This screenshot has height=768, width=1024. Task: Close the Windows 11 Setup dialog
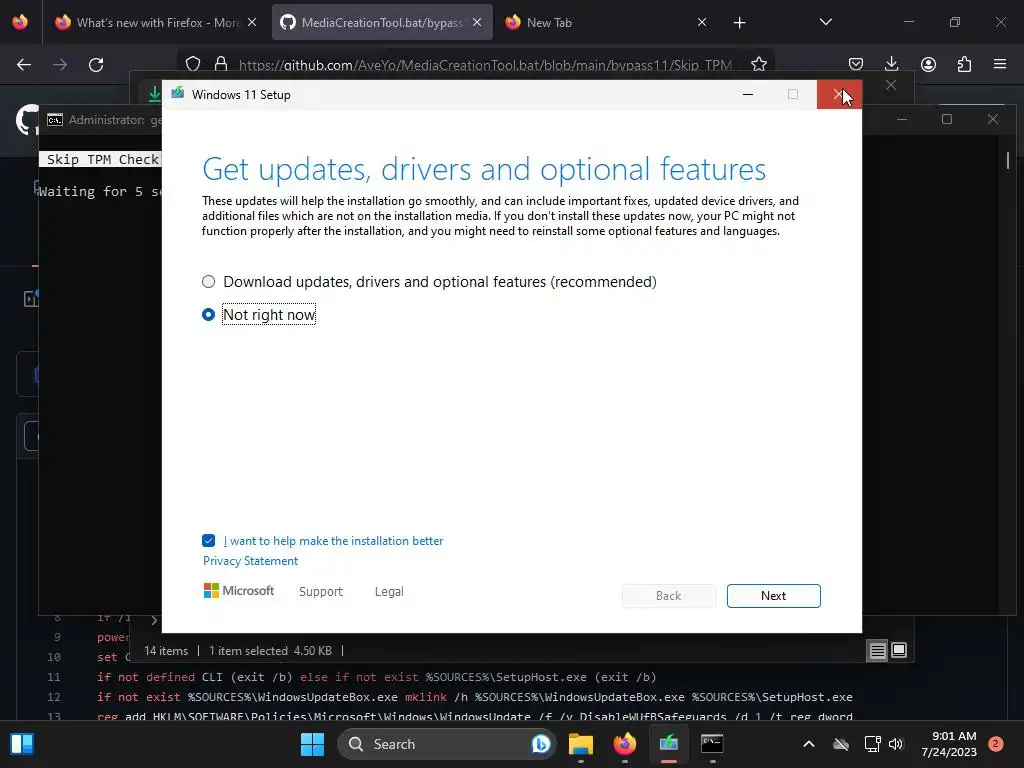point(839,95)
